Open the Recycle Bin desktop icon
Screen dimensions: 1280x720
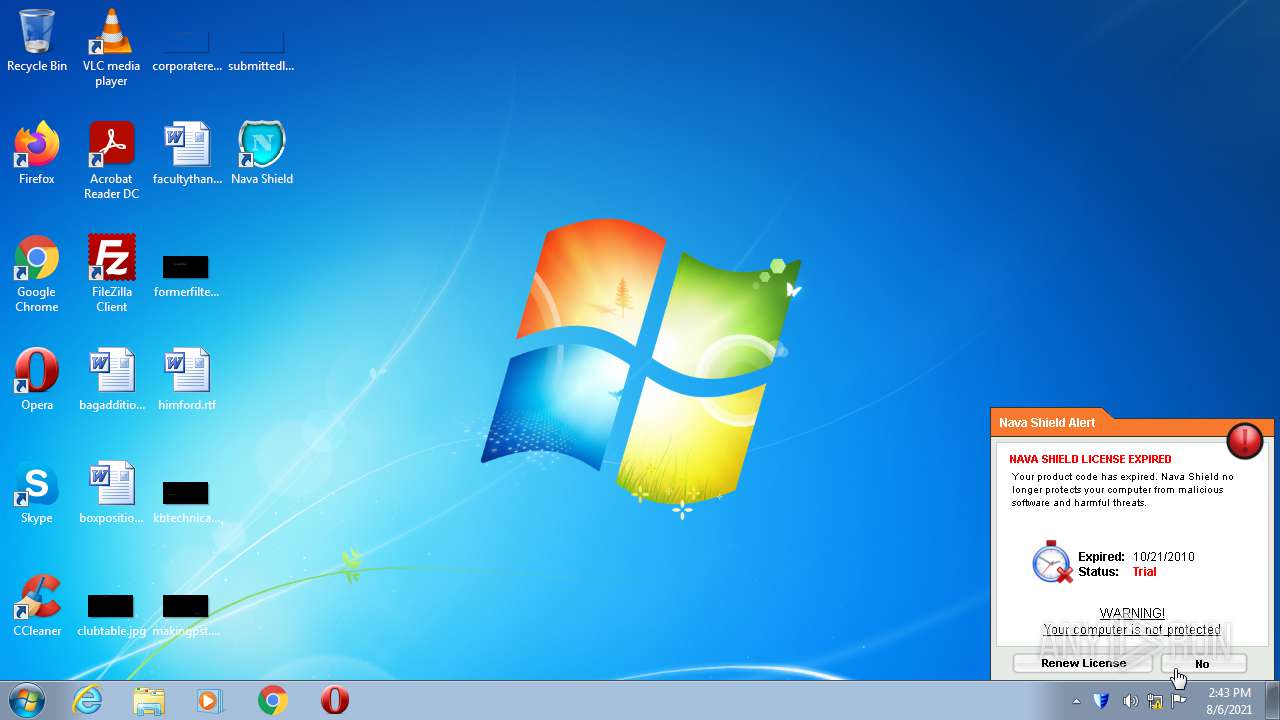click(37, 40)
